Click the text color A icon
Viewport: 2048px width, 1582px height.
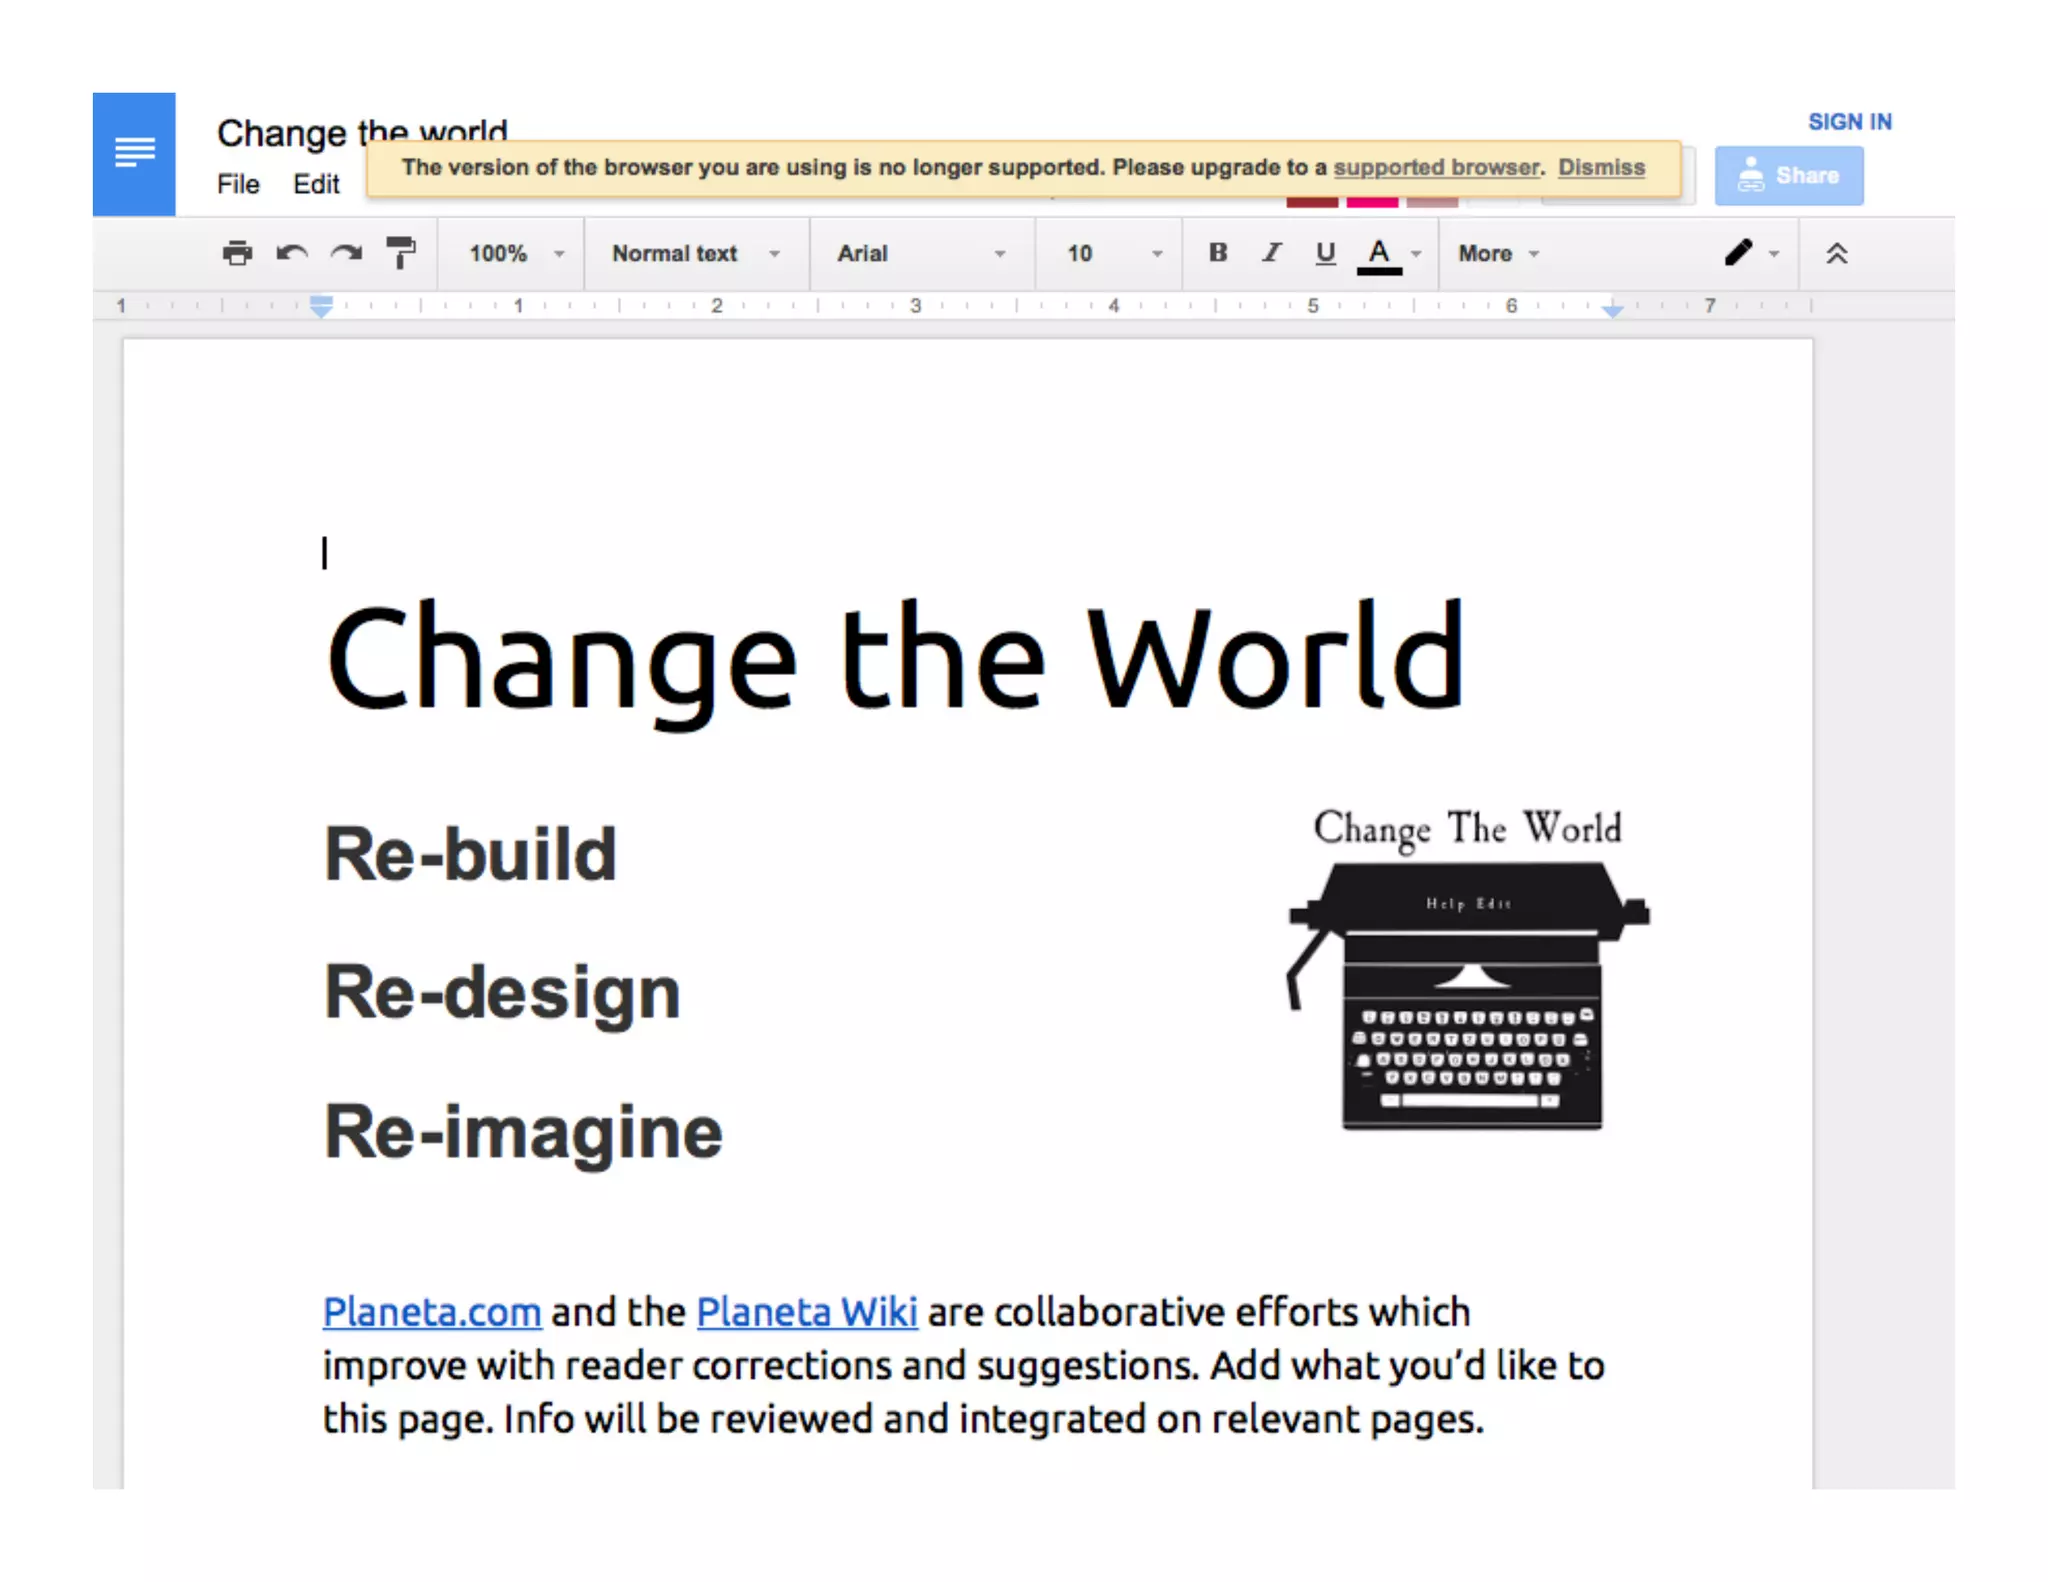pyautogui.click(x=1379, y=254)
